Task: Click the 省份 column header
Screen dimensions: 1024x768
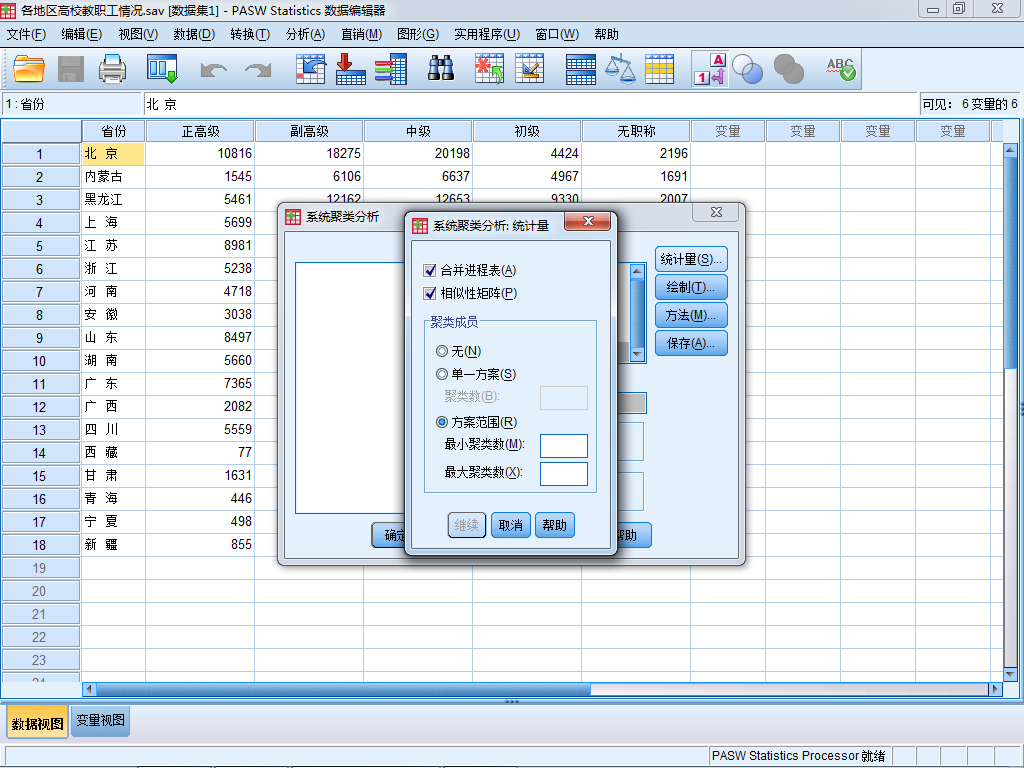Action: click(113, 131)
